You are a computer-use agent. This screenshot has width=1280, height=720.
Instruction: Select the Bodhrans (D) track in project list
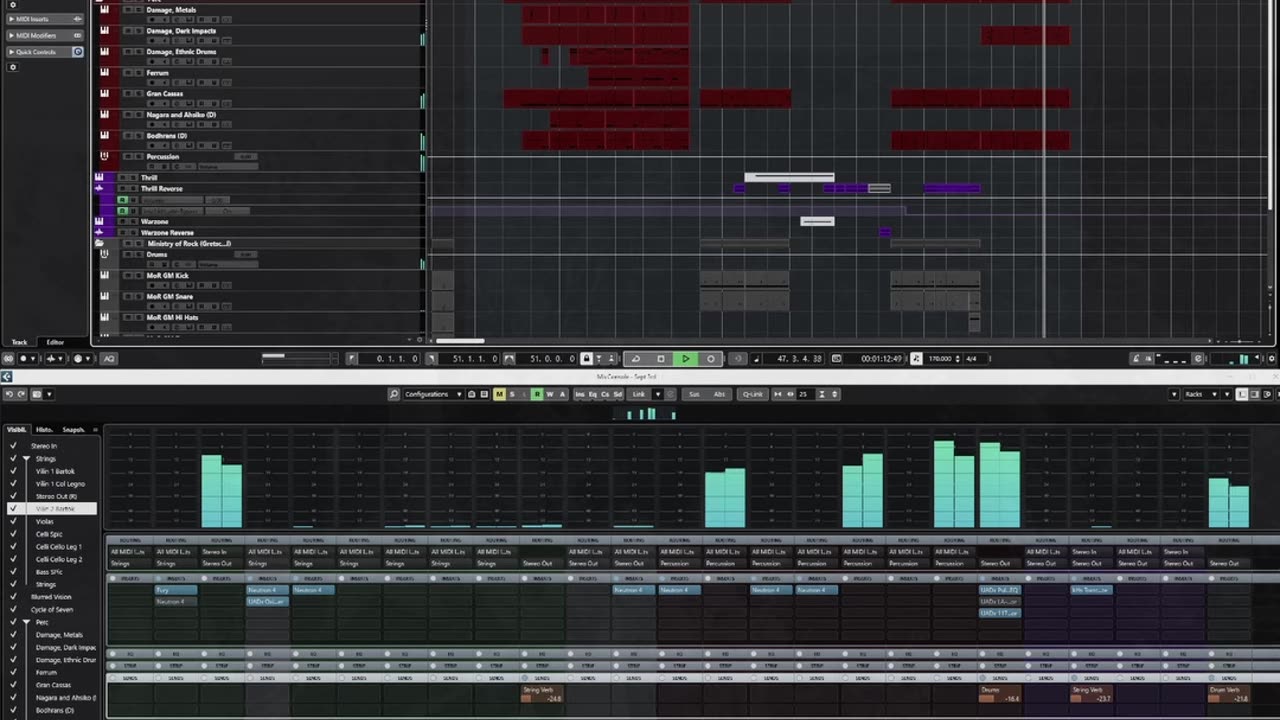[167, 136]
